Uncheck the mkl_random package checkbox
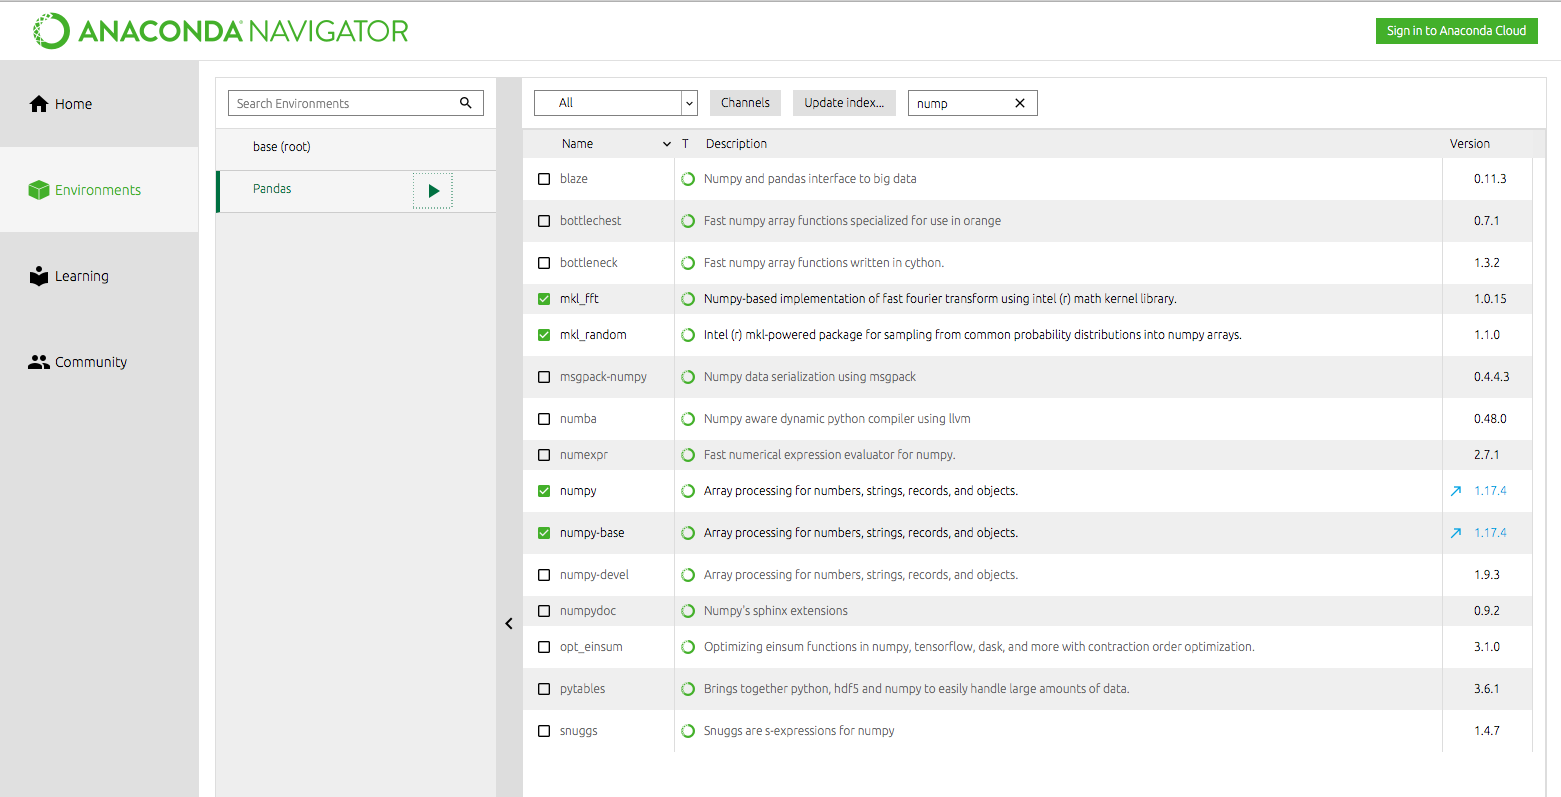The image size is (1561, 797). 544,335
